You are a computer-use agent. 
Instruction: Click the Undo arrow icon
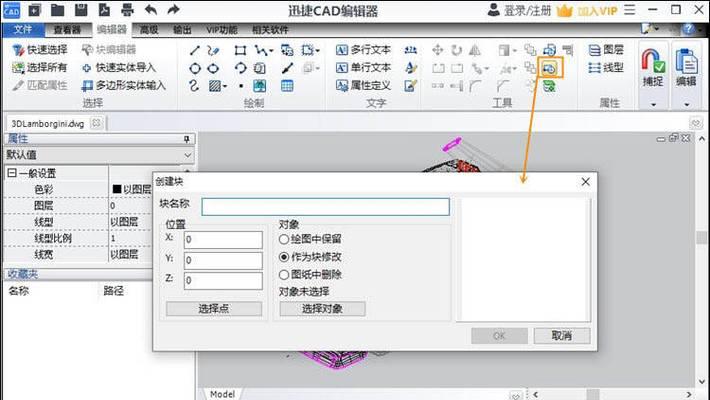[151, 10]
